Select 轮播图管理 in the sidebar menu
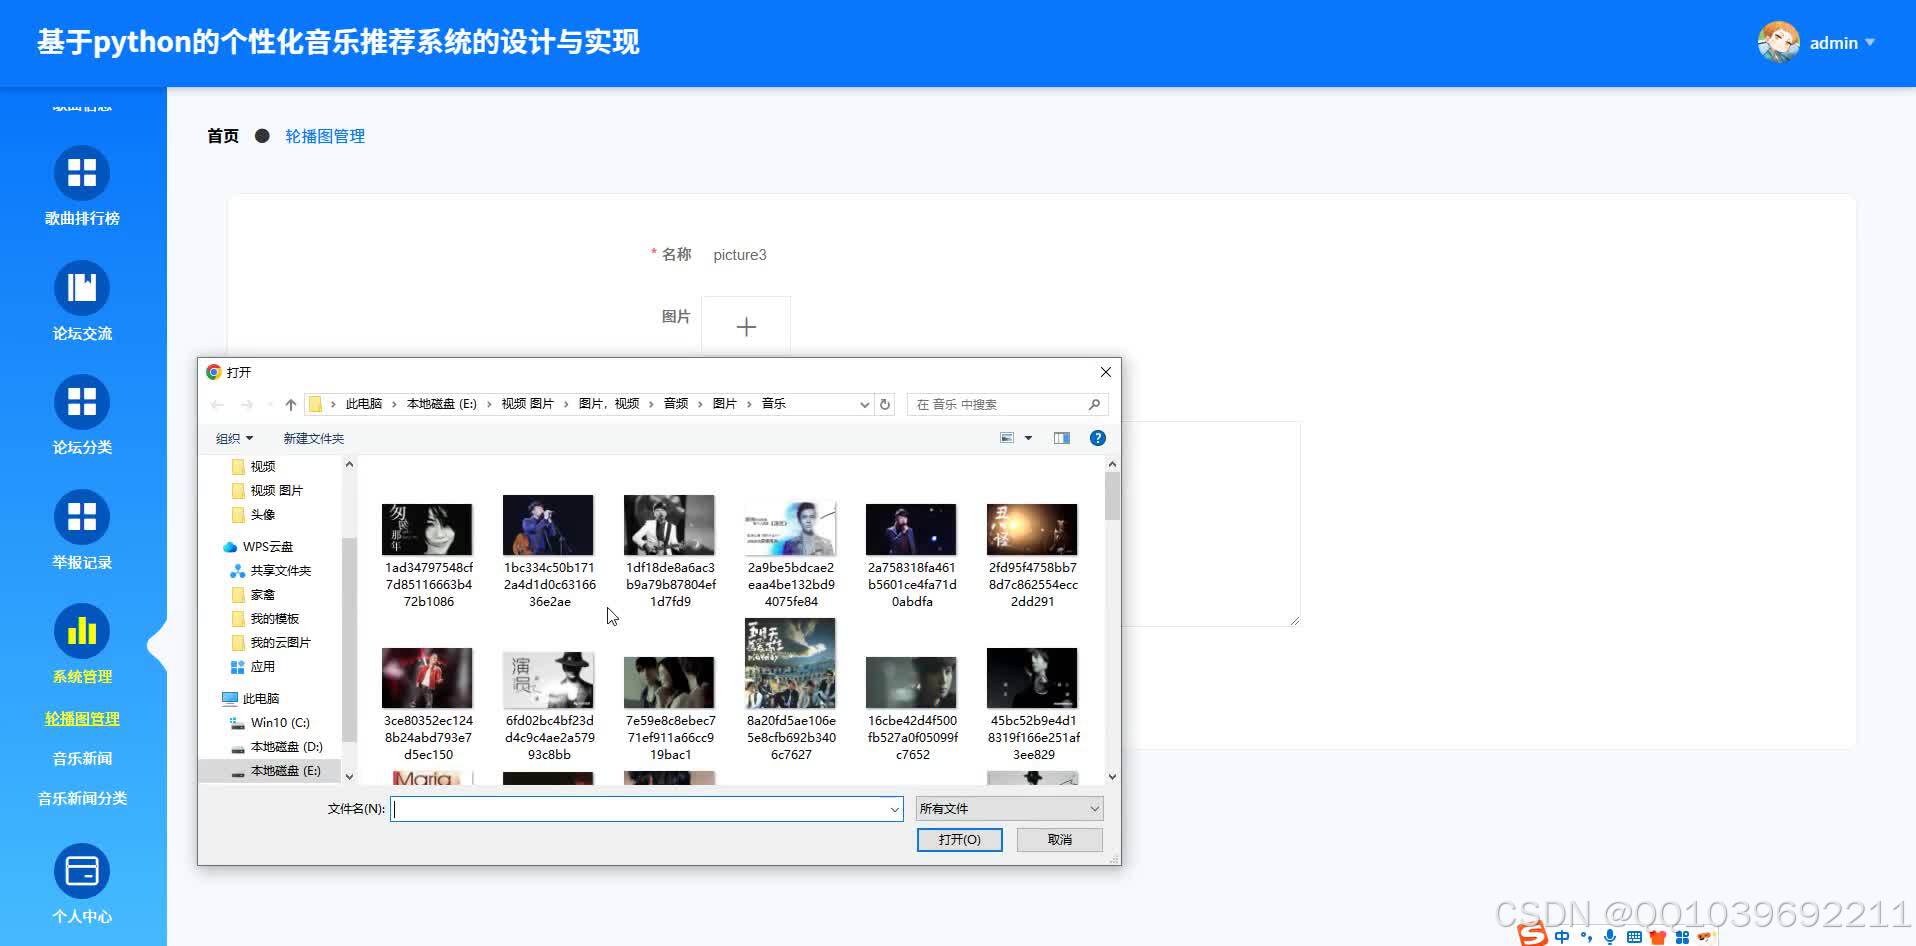Image resolution: width=1916 pixels, height=946 pixels. point(82,717)
